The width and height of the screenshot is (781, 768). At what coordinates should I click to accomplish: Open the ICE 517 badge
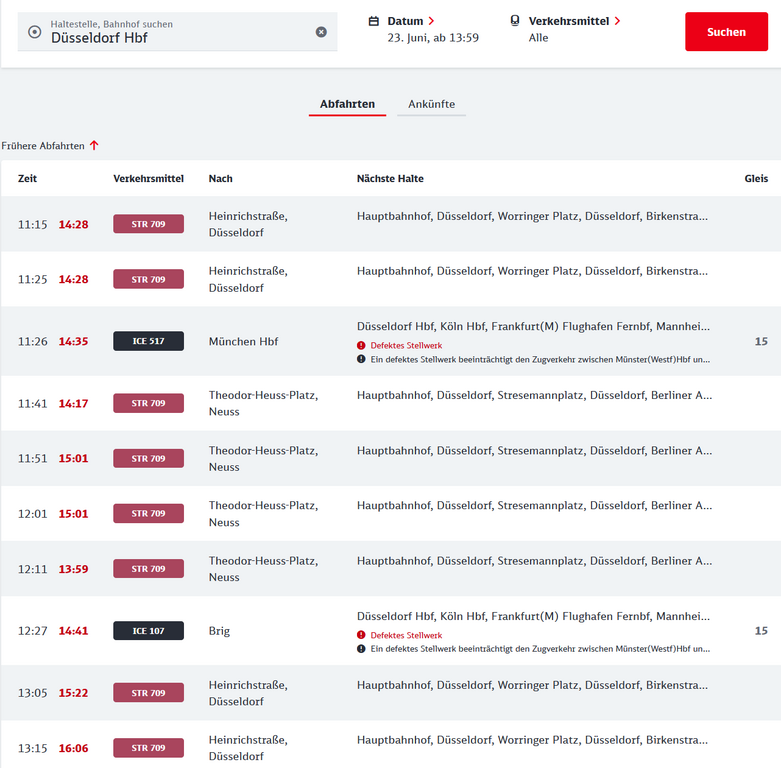pos(148,341)
